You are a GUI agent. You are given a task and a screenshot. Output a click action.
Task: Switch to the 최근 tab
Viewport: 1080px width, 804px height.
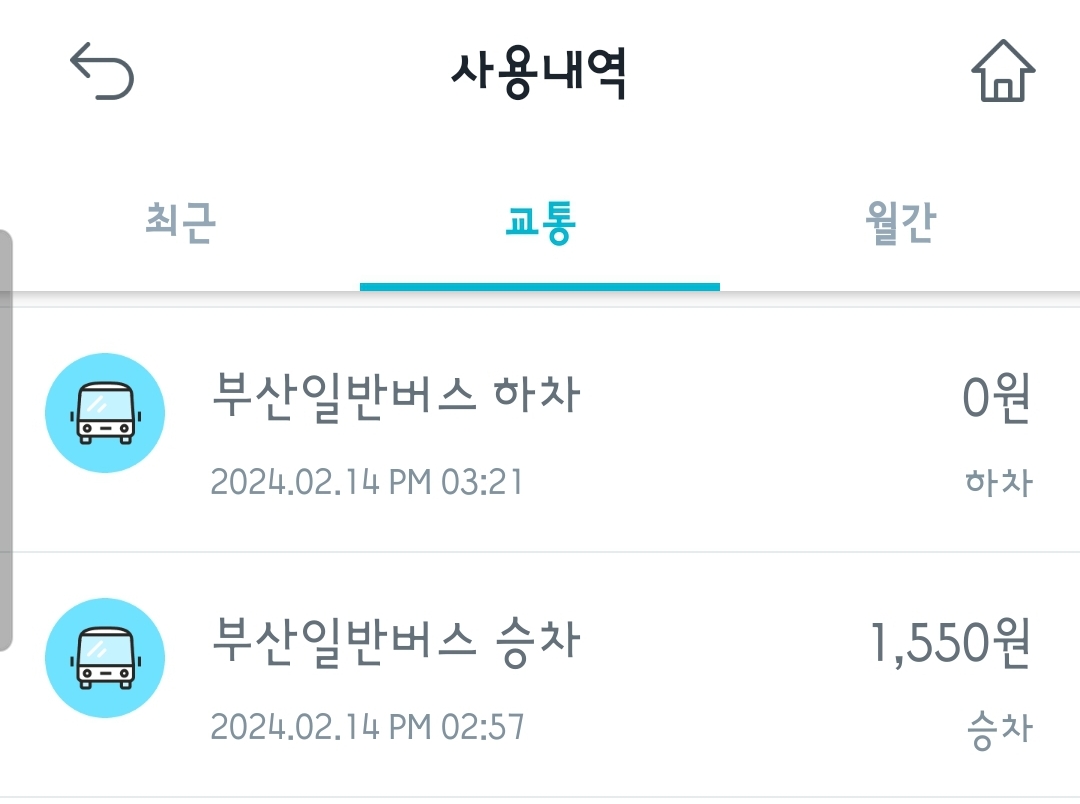(x=180, y=223)
